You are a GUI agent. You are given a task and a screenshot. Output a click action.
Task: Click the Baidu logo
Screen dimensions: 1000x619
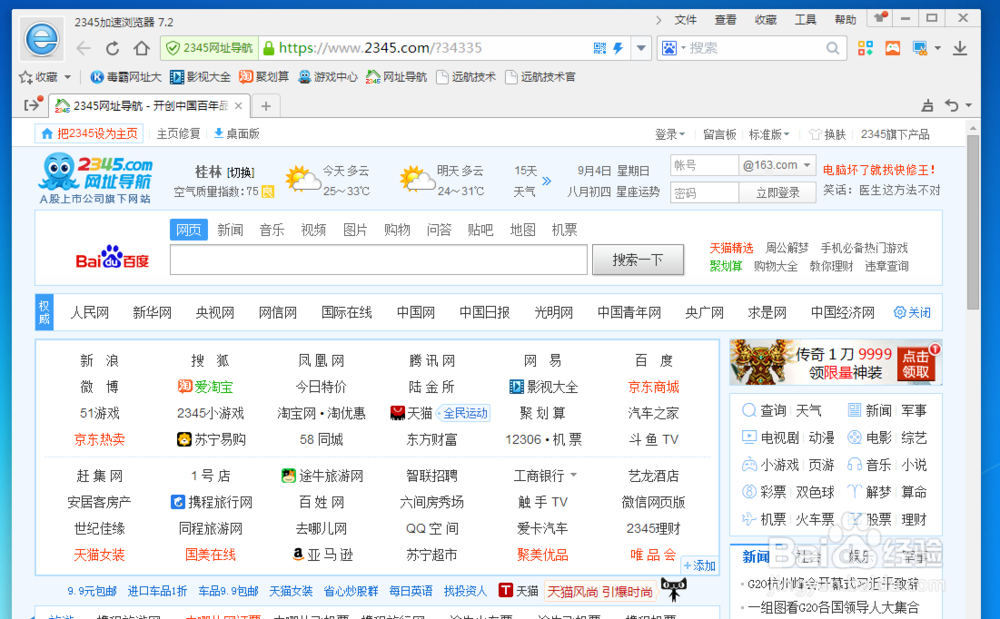tap(112, 257)
